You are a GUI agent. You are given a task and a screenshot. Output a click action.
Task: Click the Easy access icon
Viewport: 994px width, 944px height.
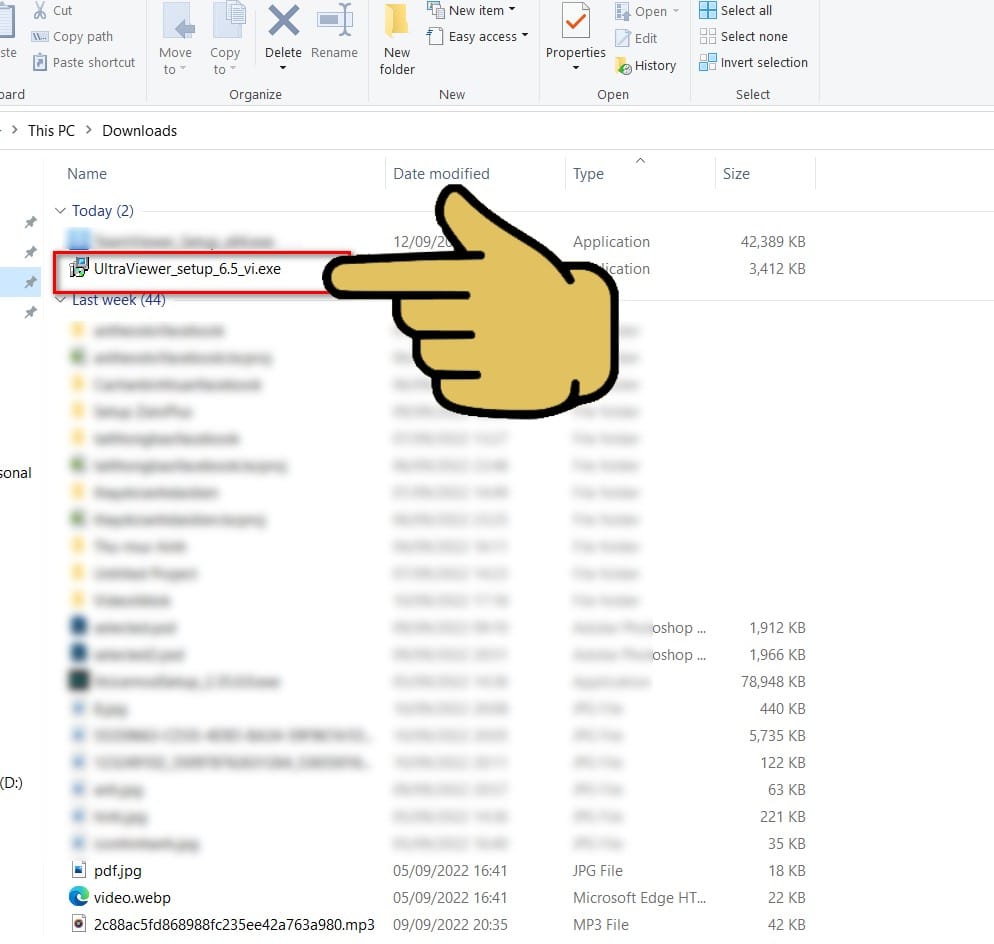point(435,36)
